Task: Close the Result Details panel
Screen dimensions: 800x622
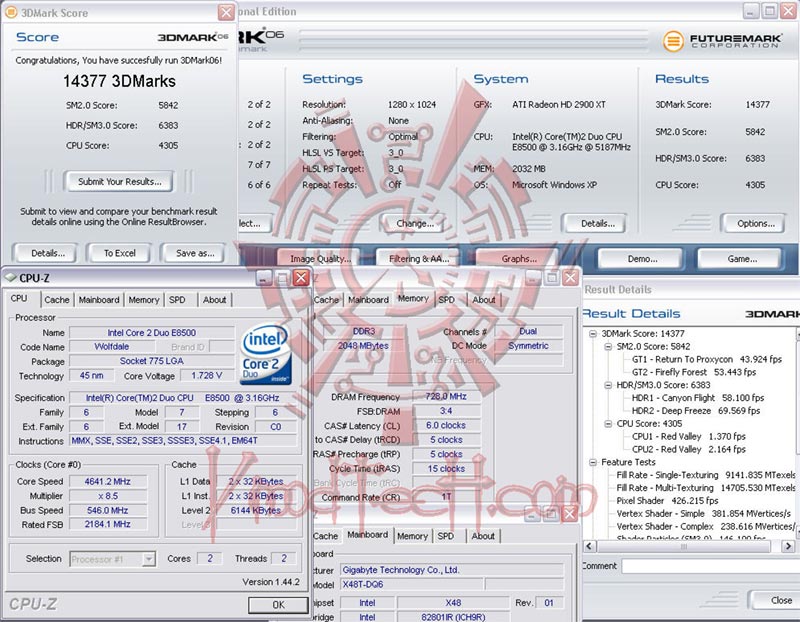Action: pyautogui.click(x=774, y=600)
